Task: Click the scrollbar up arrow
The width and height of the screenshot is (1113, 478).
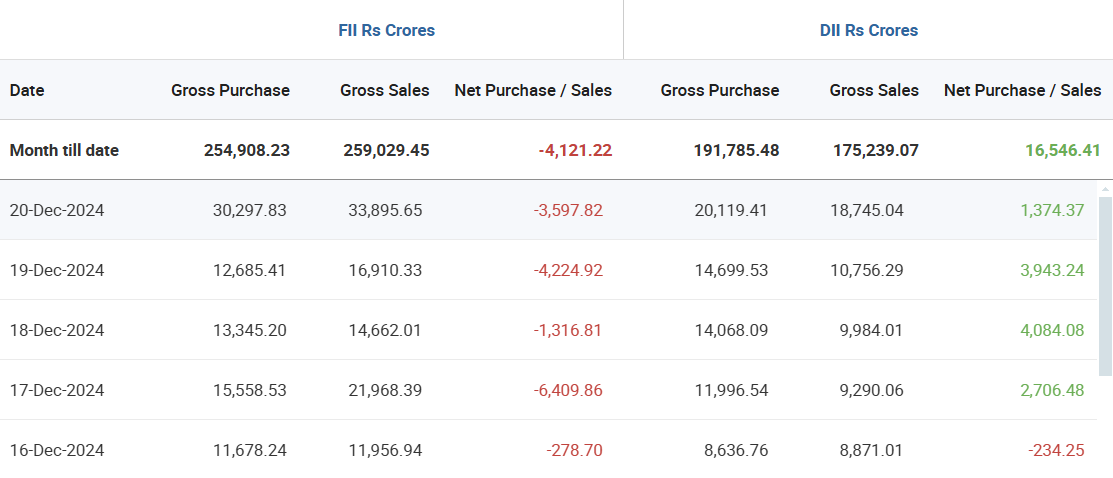Action: (1105, 188)
